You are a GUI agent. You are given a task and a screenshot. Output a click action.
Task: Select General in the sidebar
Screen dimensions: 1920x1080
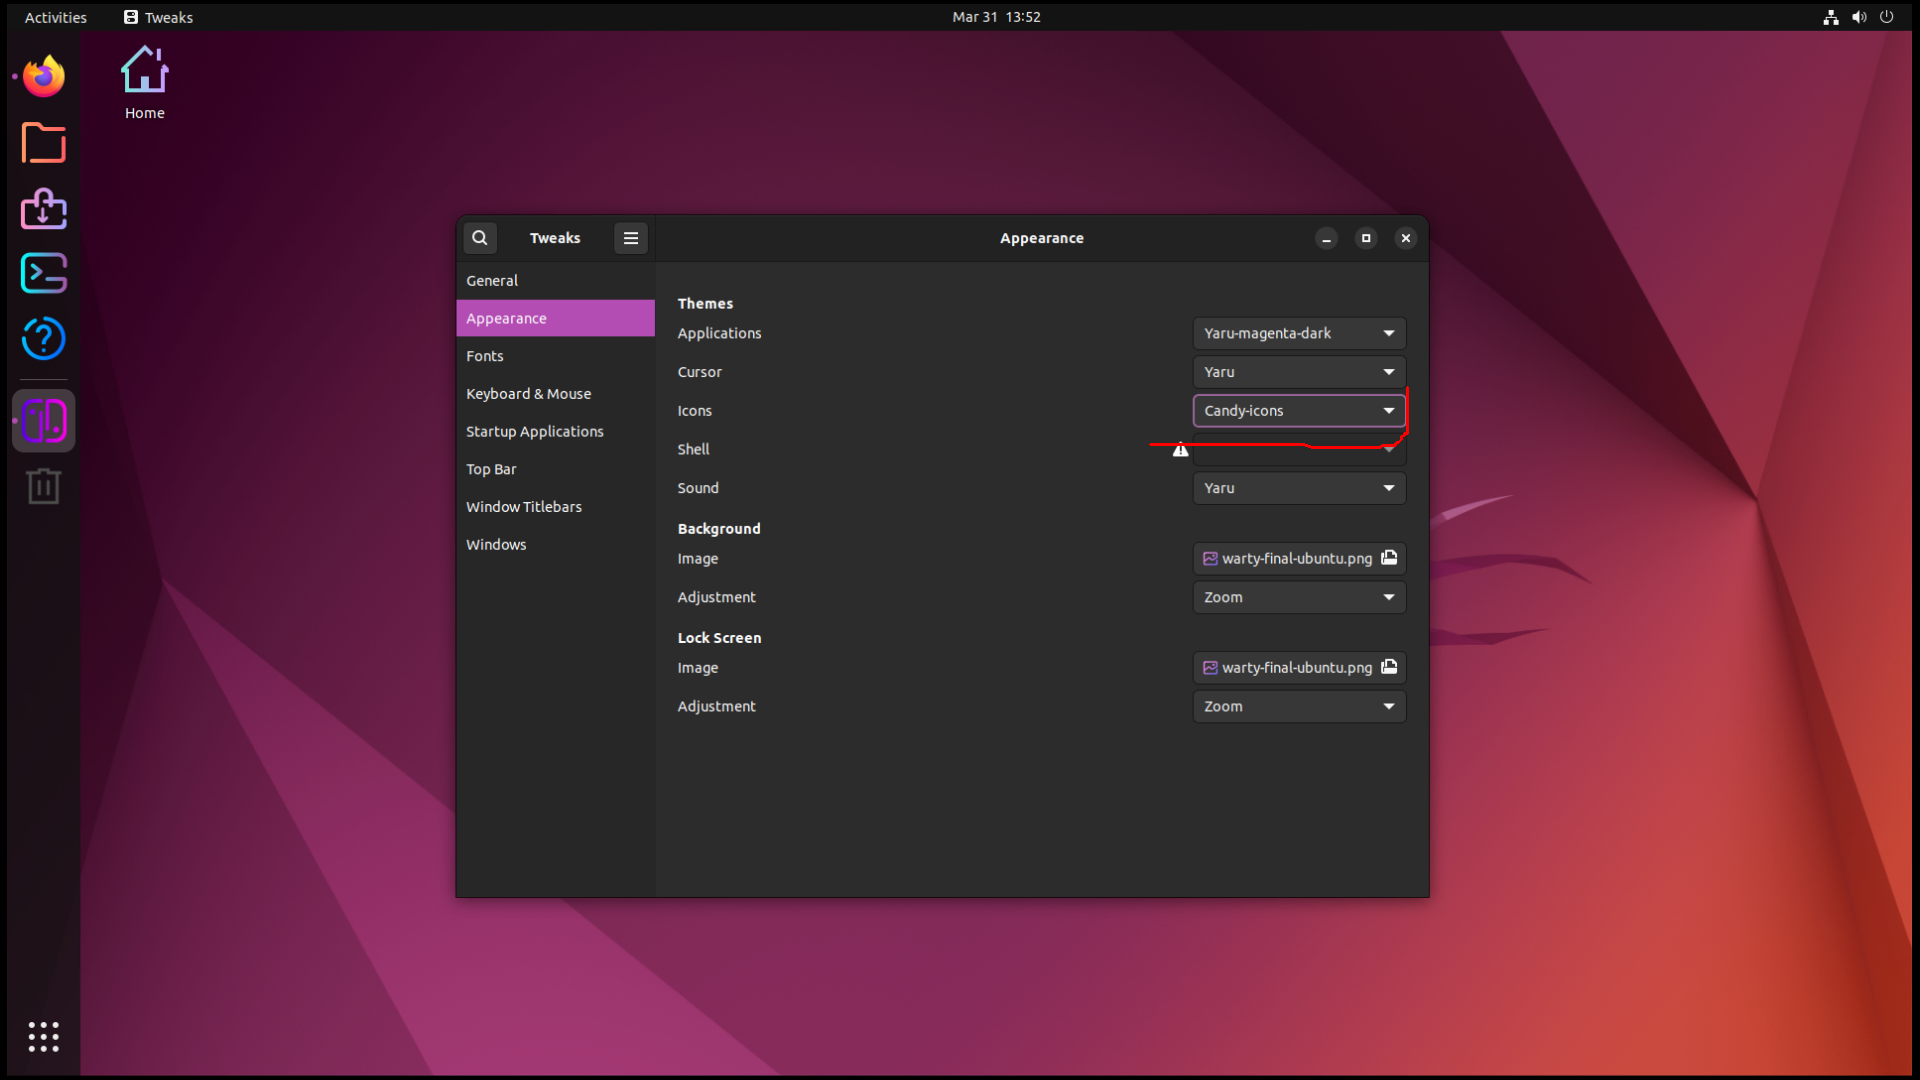click(x=556, y=281)
